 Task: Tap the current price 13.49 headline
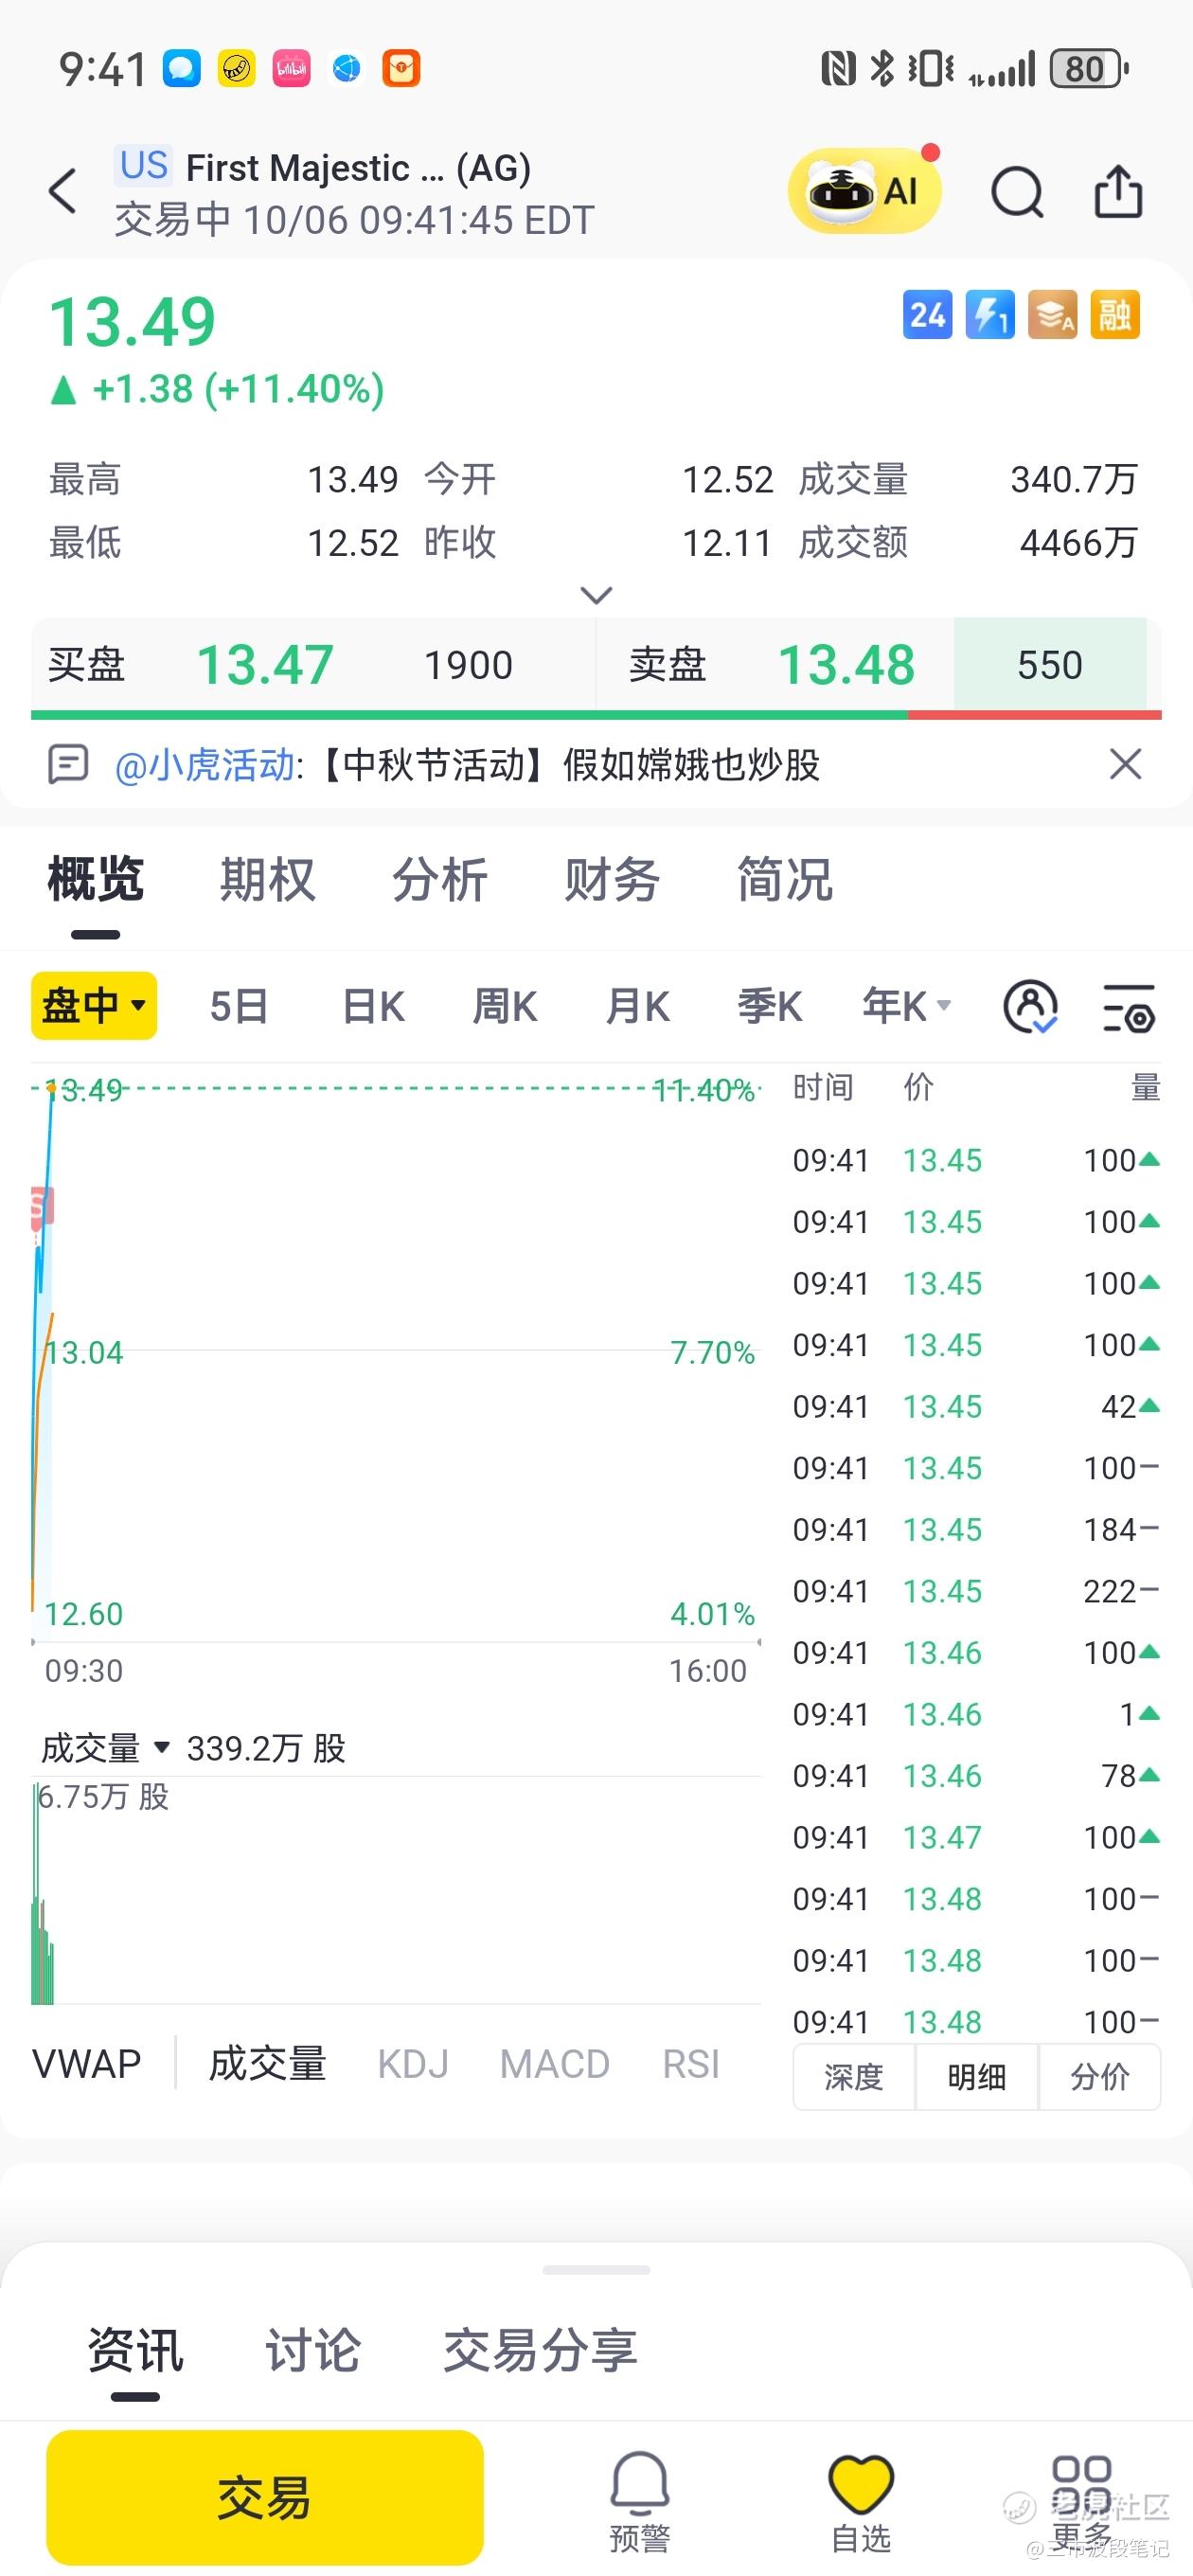point(133,321)
